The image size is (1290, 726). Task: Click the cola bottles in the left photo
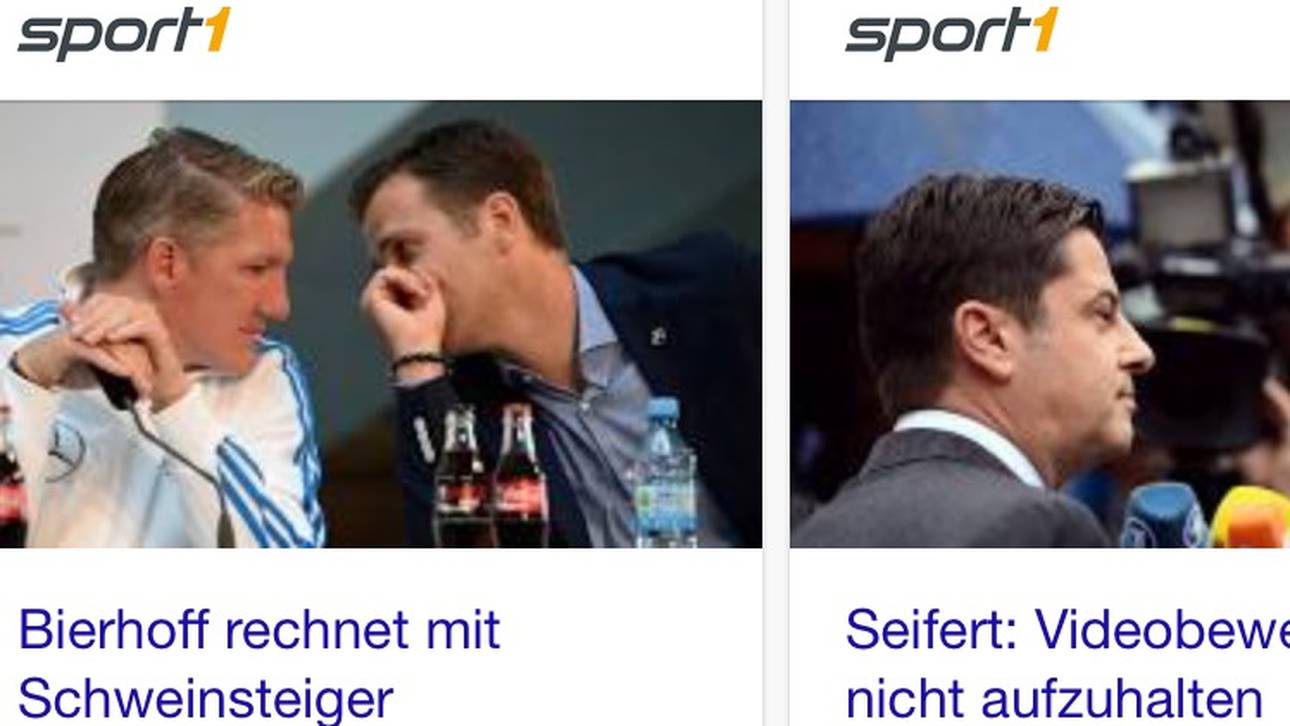tap(490, 475)
